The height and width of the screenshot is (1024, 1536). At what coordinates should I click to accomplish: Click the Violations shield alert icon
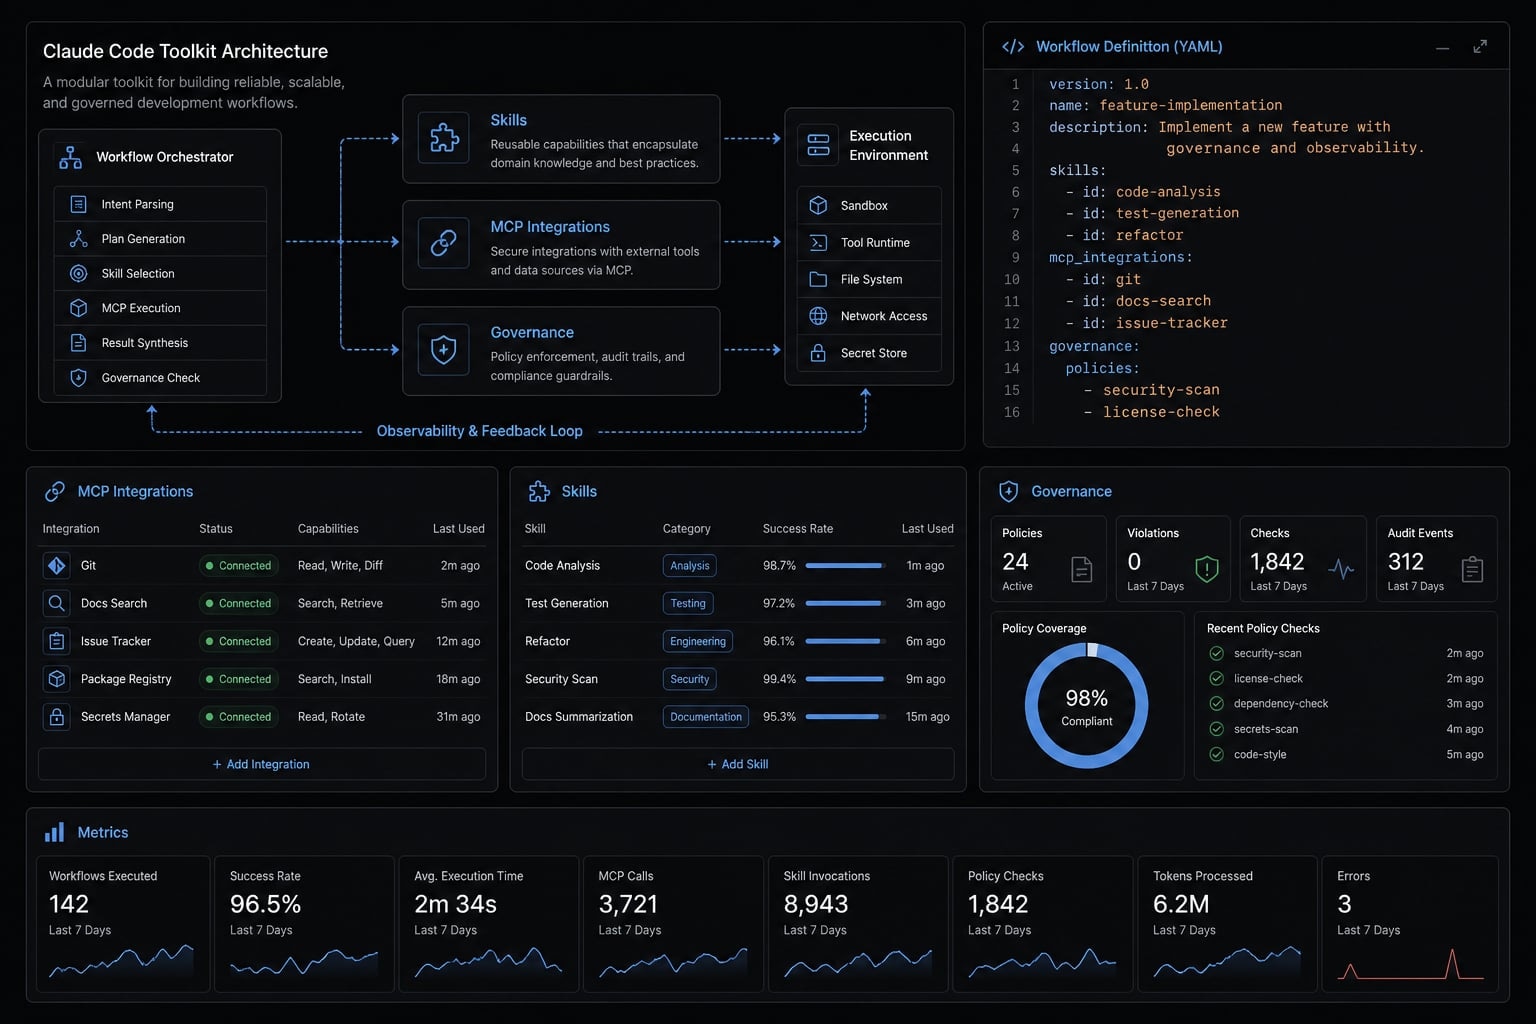(x=1207, y=569)
